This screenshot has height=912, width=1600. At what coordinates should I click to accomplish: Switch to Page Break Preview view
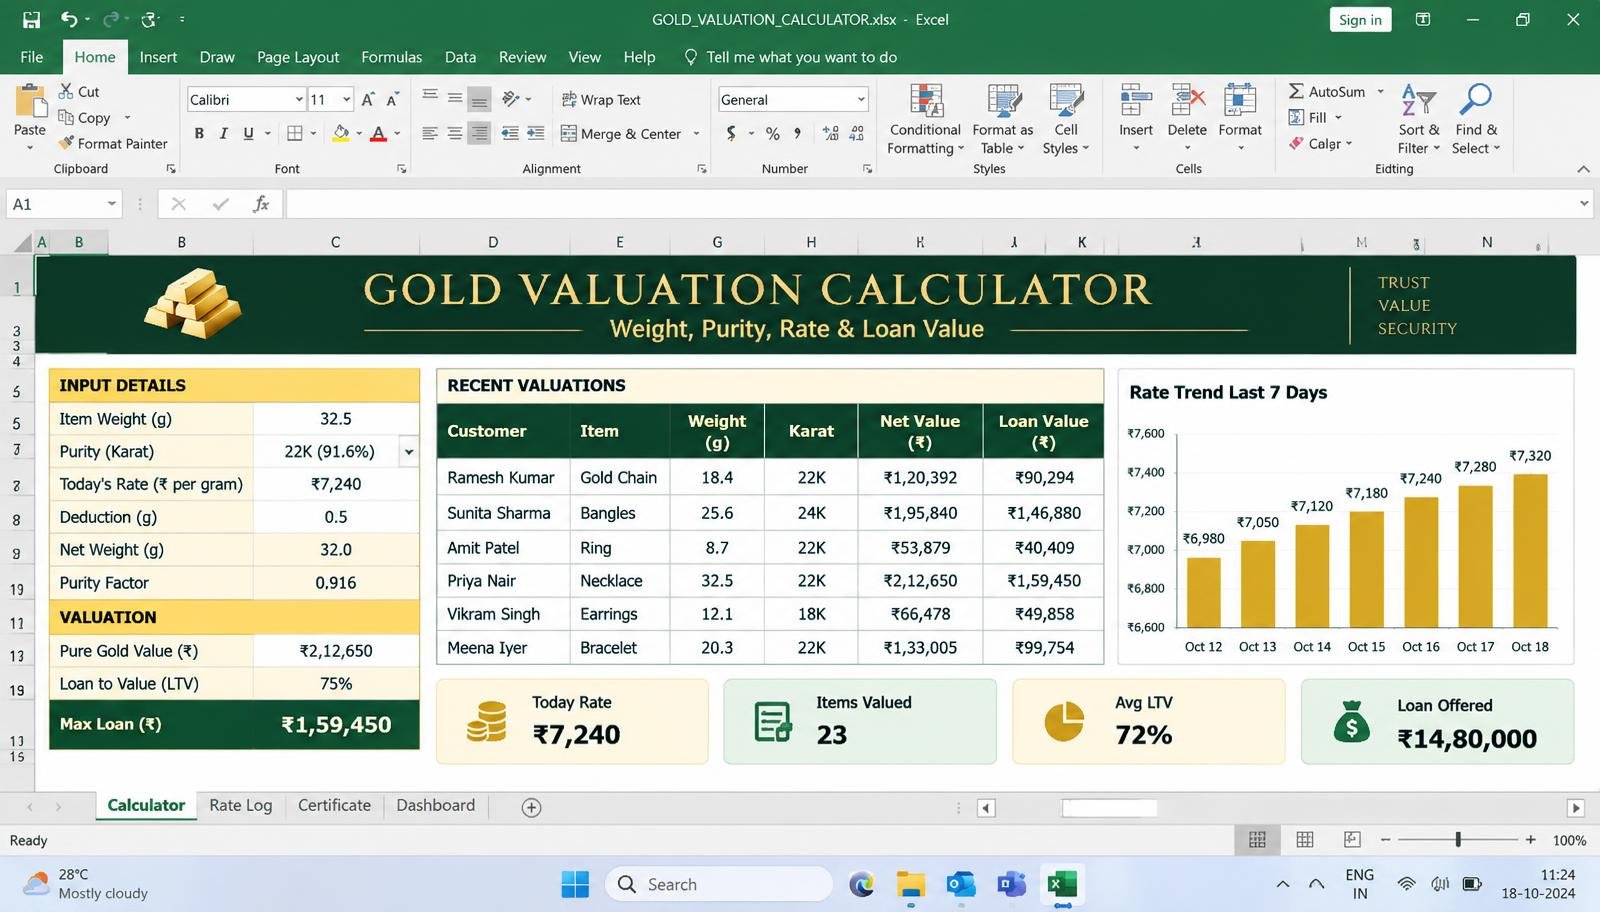click(x=1352, y=840)
